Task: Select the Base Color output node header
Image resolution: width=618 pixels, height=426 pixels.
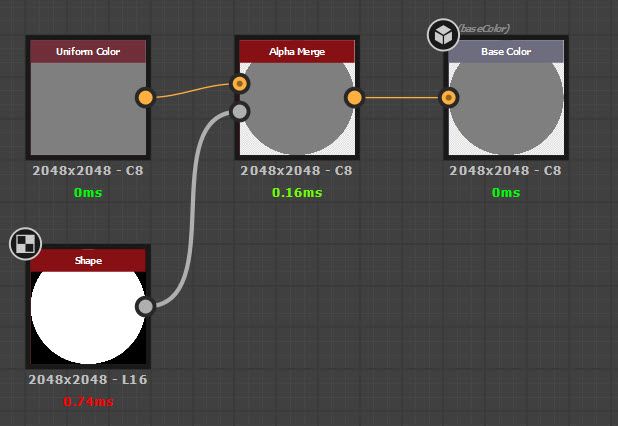Action: [506, 52]
